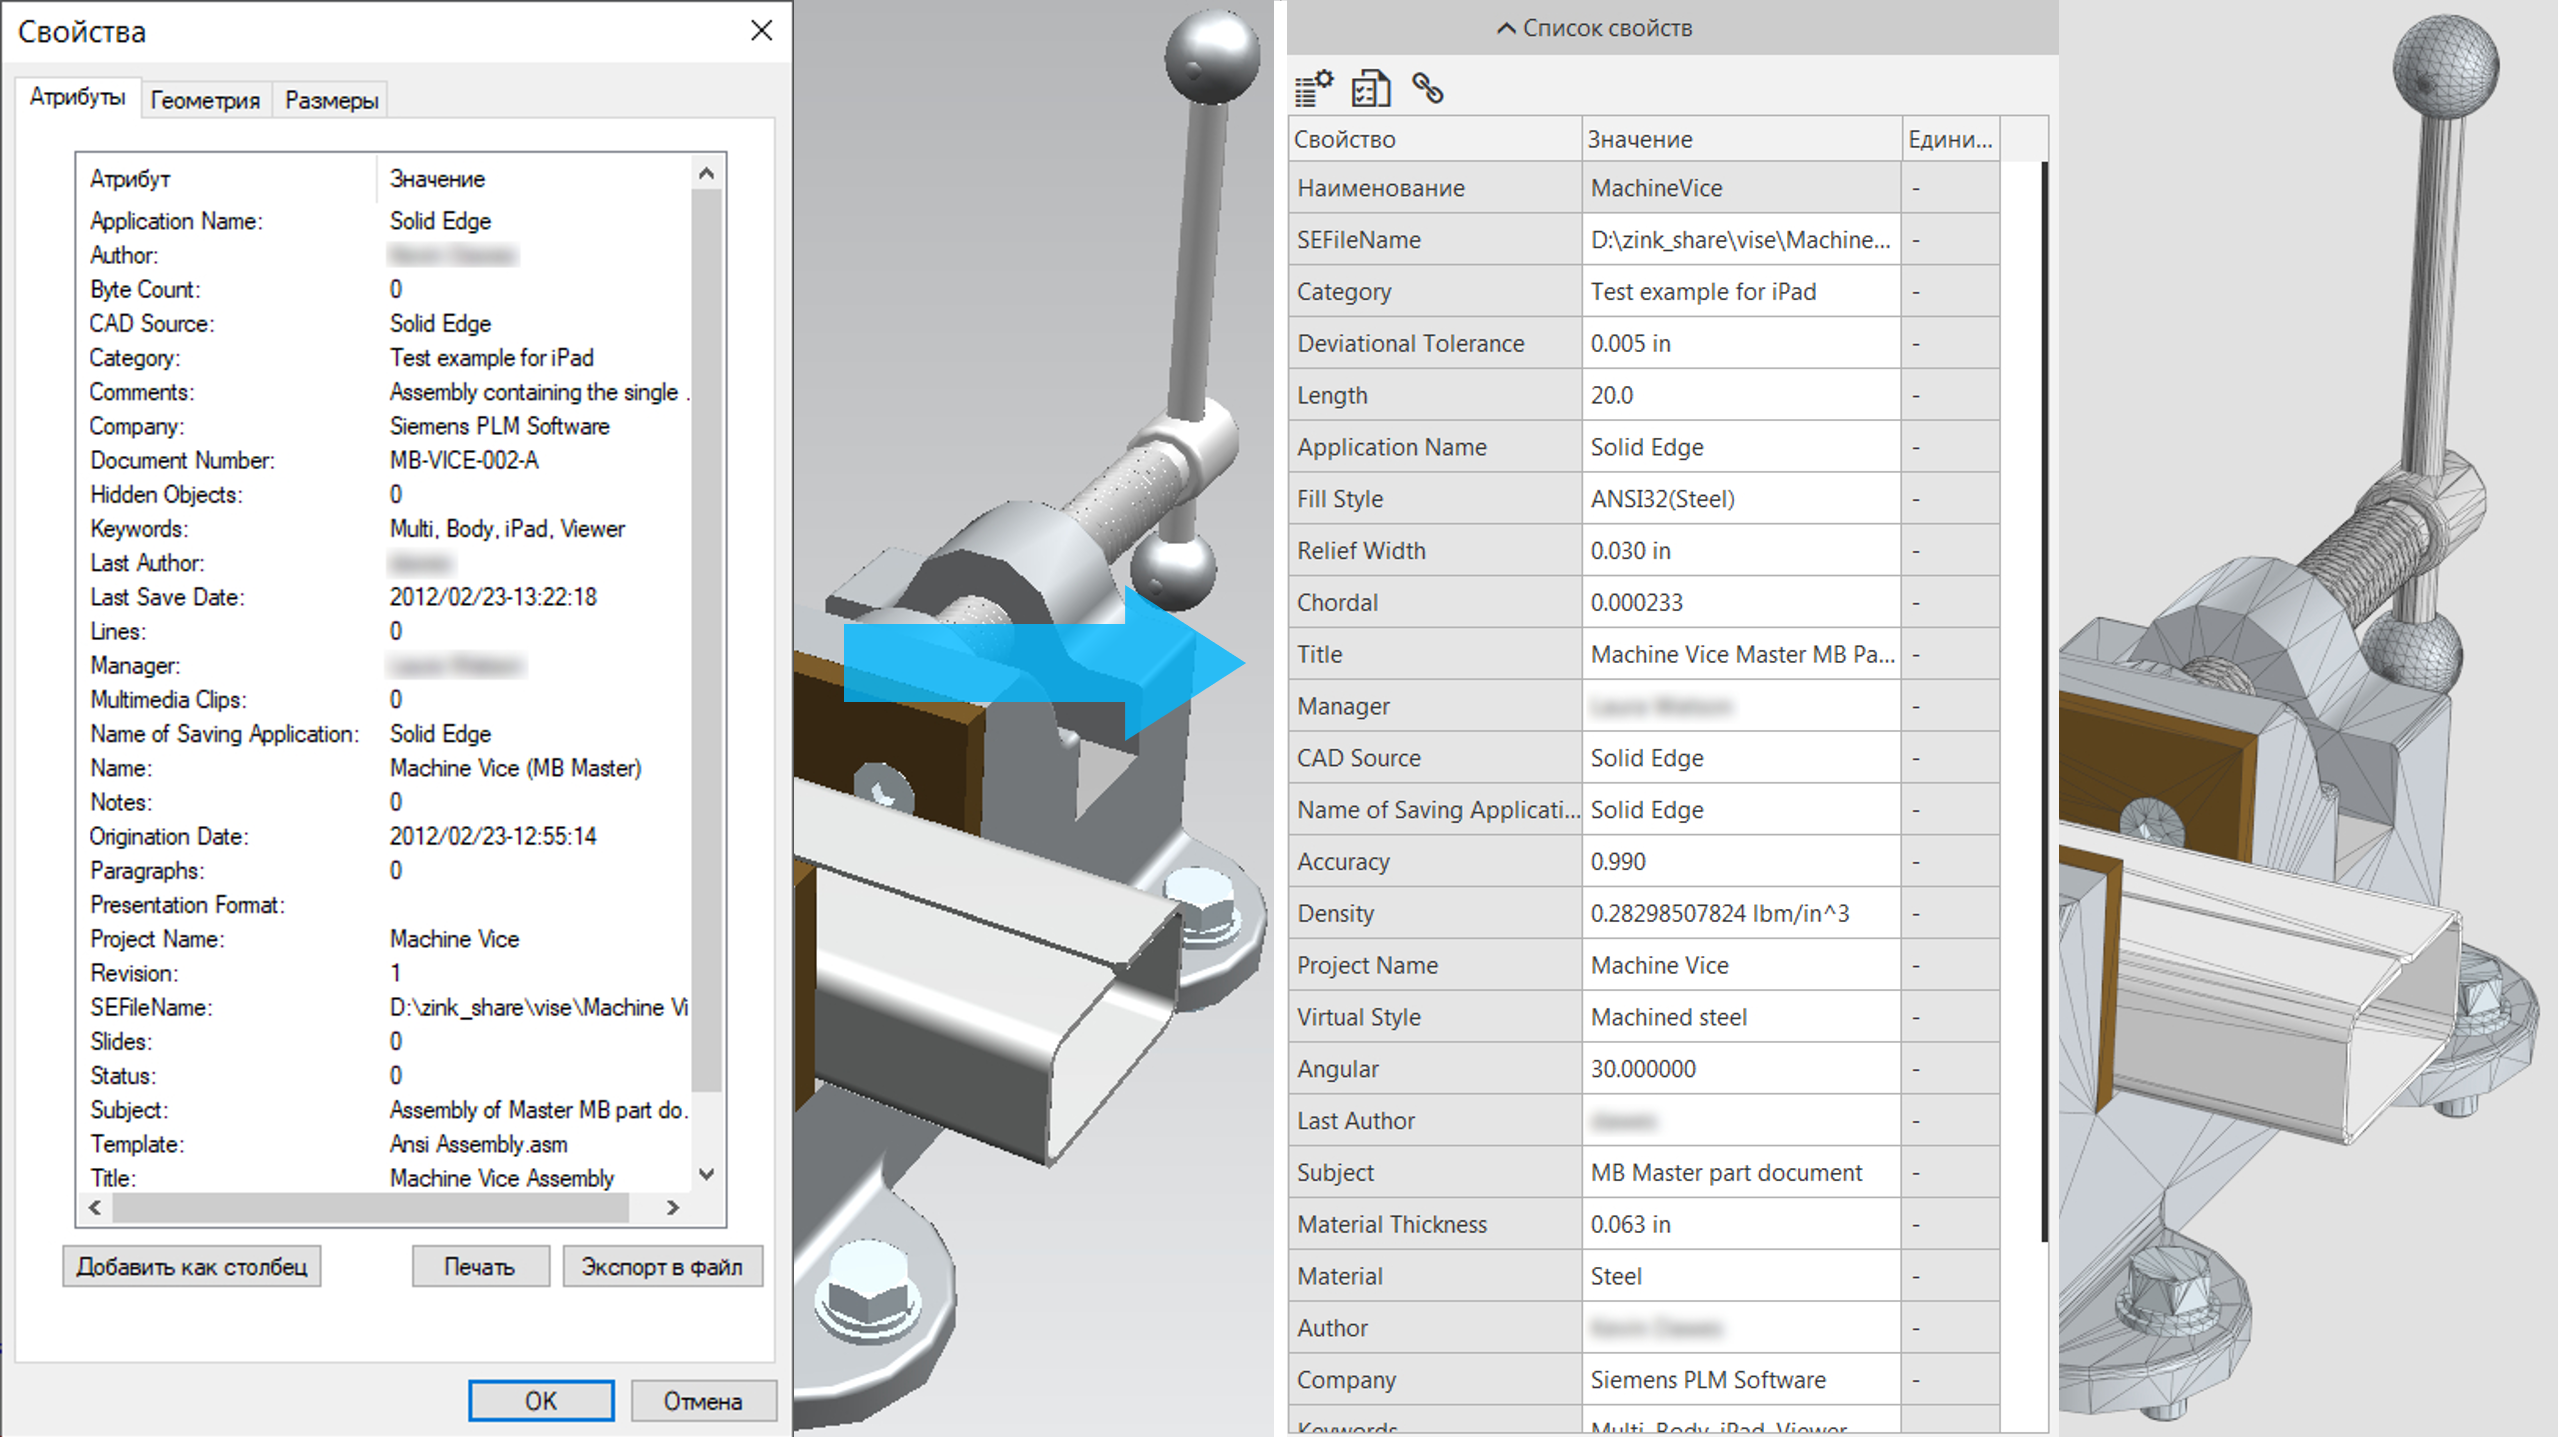
Task: Click the Свойство column header
Action: point(1435,139)
